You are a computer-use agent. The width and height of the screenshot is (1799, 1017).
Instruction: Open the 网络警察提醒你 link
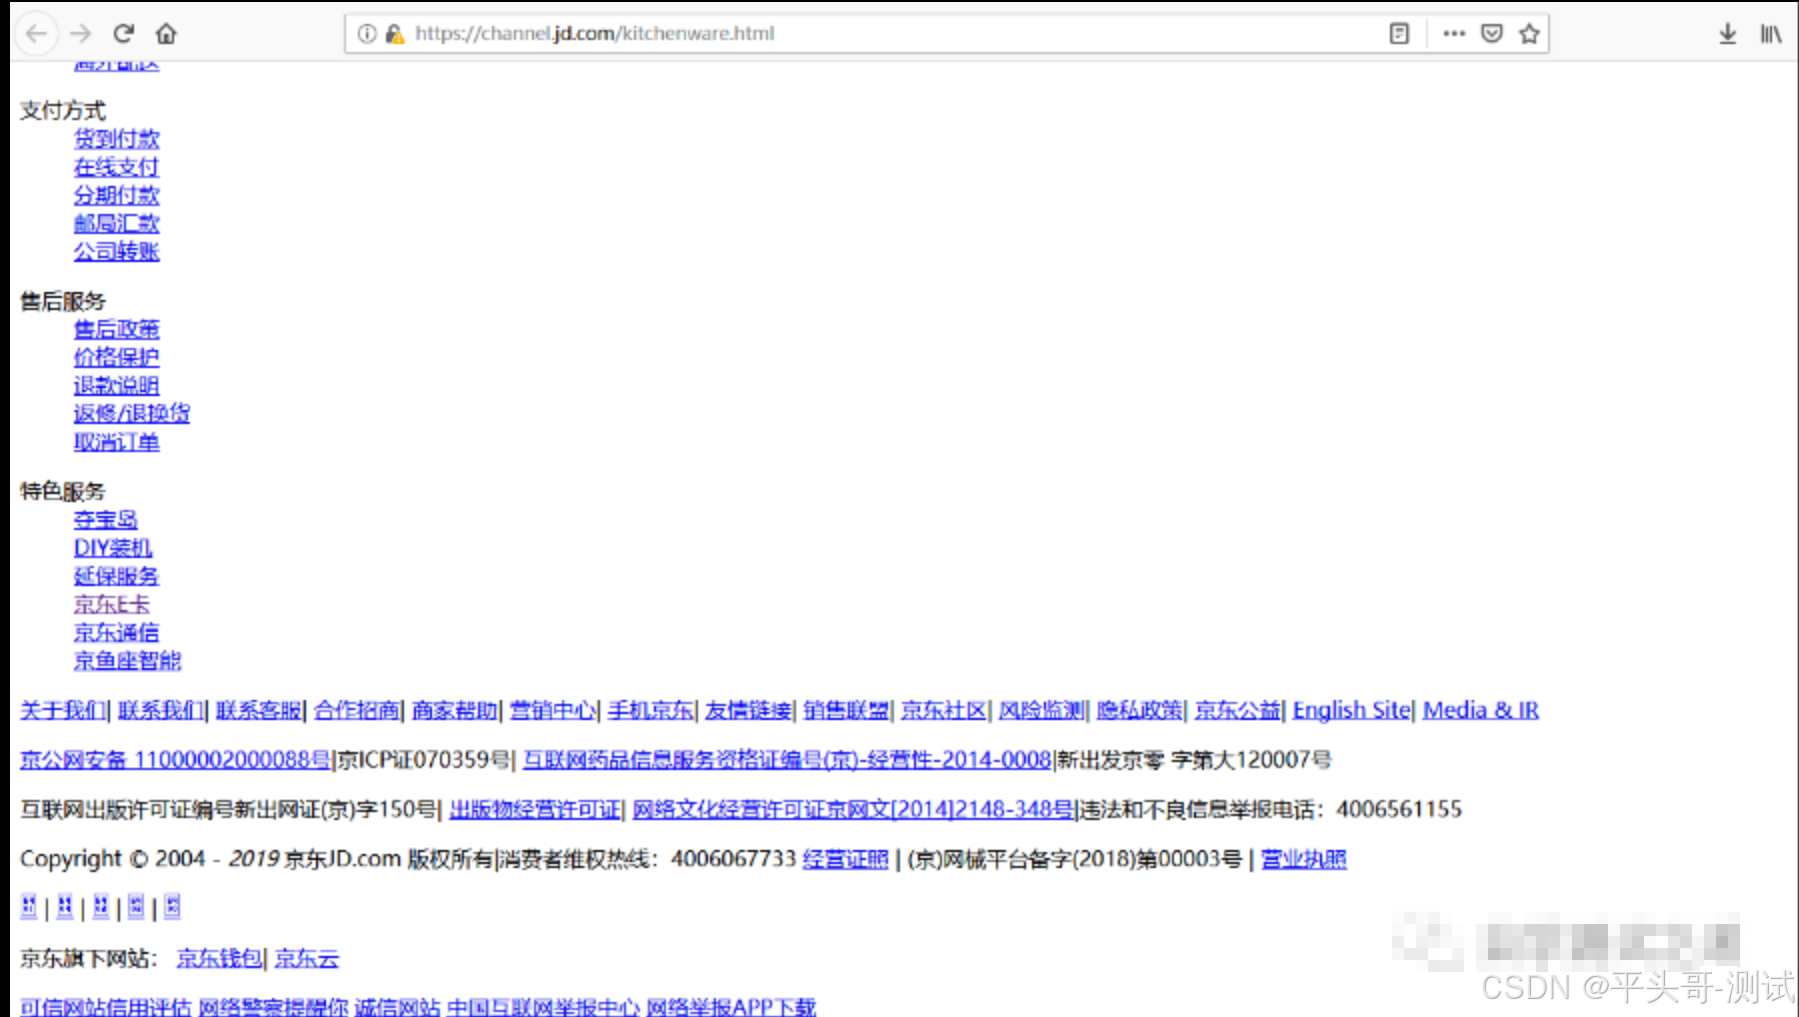[x=273, y=1006]
